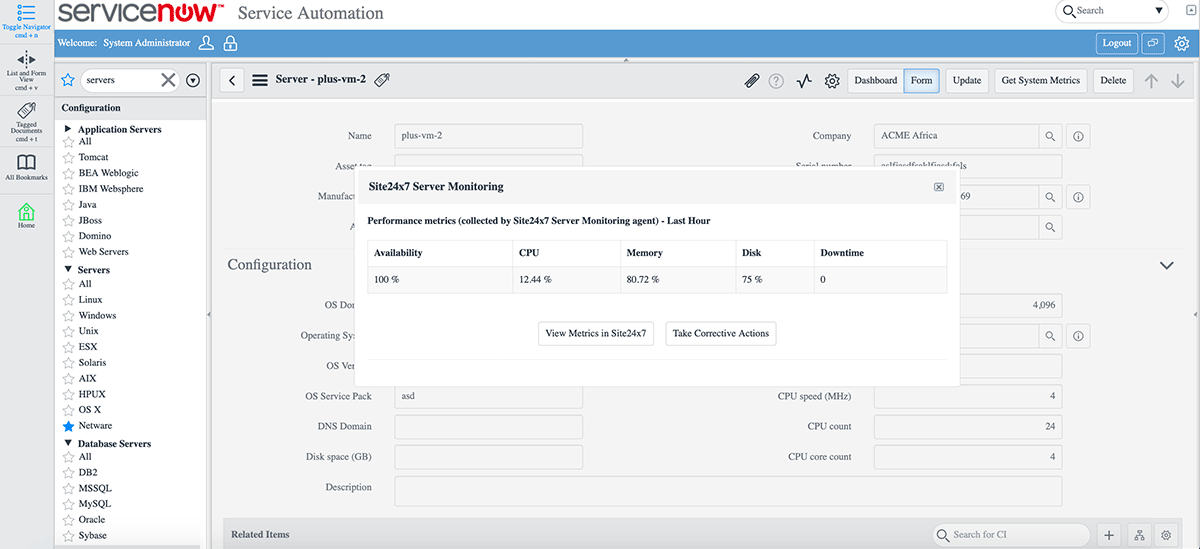Collapse the Database Servers group
The height and width of the screenshot is (549, 1200).
click(x=68, y=443)
